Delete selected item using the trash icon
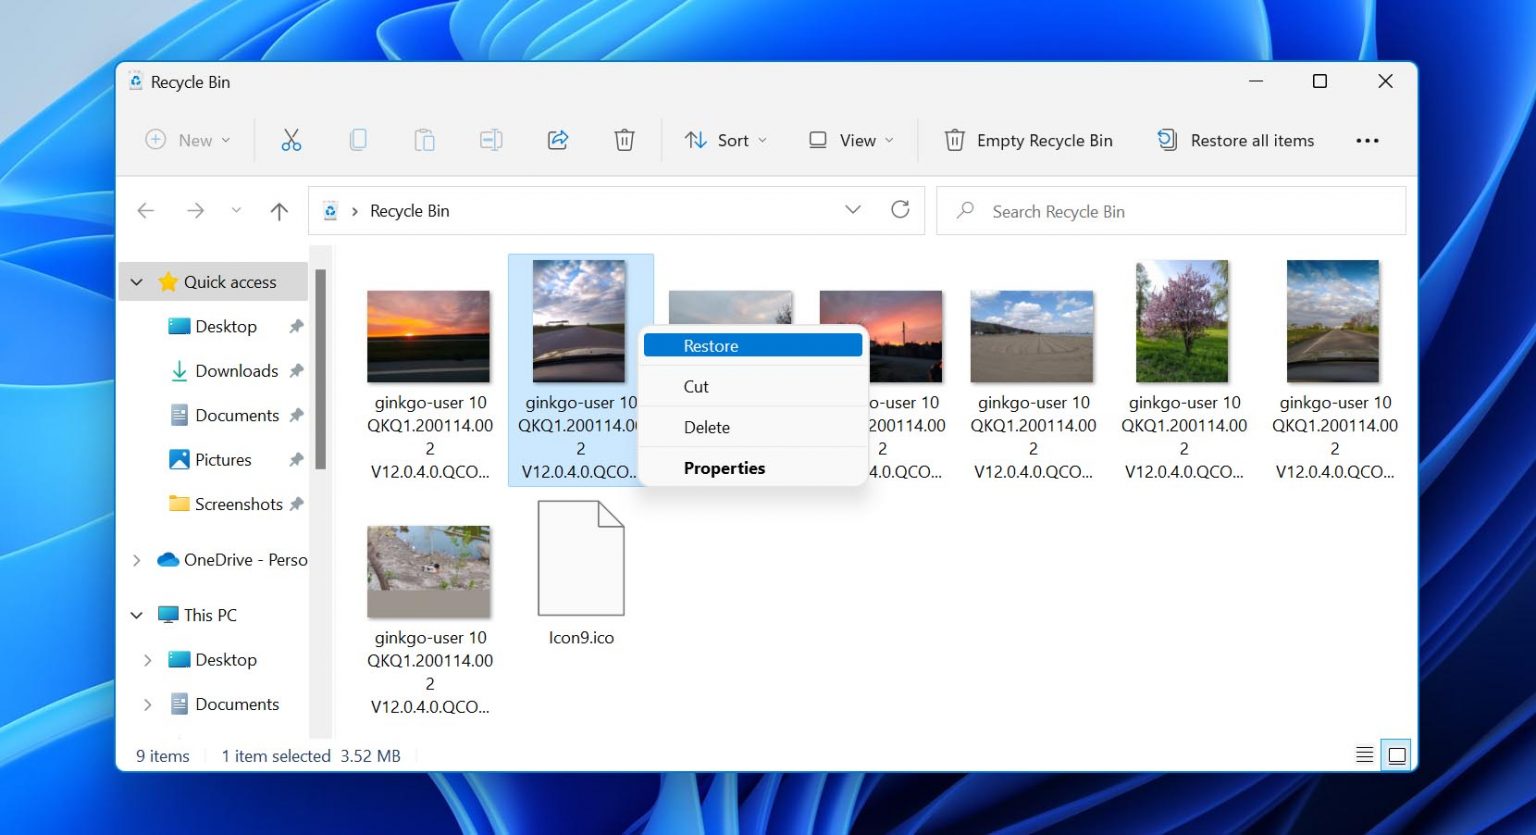Viewport: 1536px width, 835px height. click(x=624, y=140)
